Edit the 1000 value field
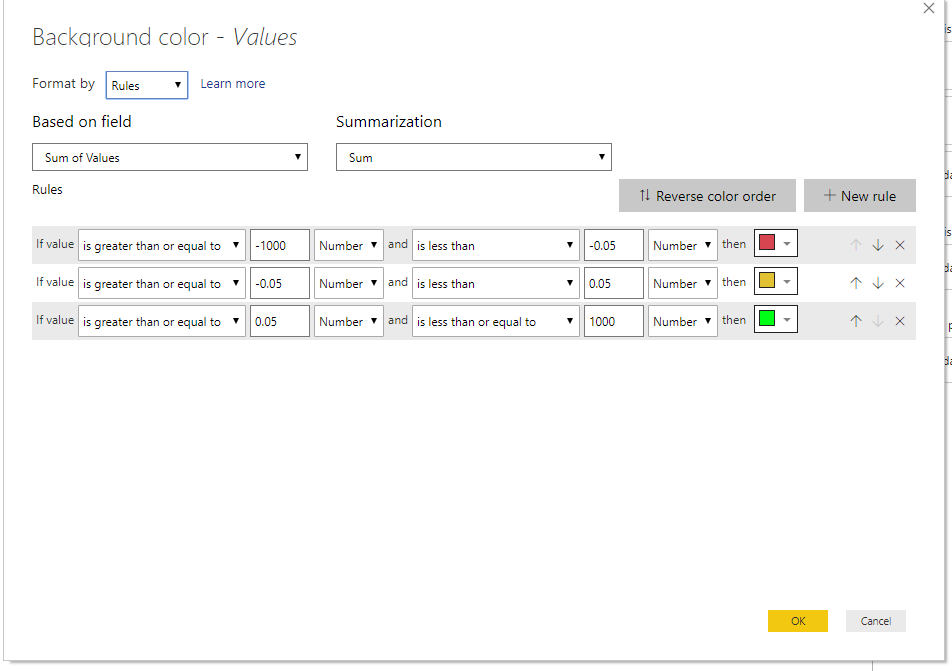The width and height of the screenshot is (952, 671). tap(614, 321)
